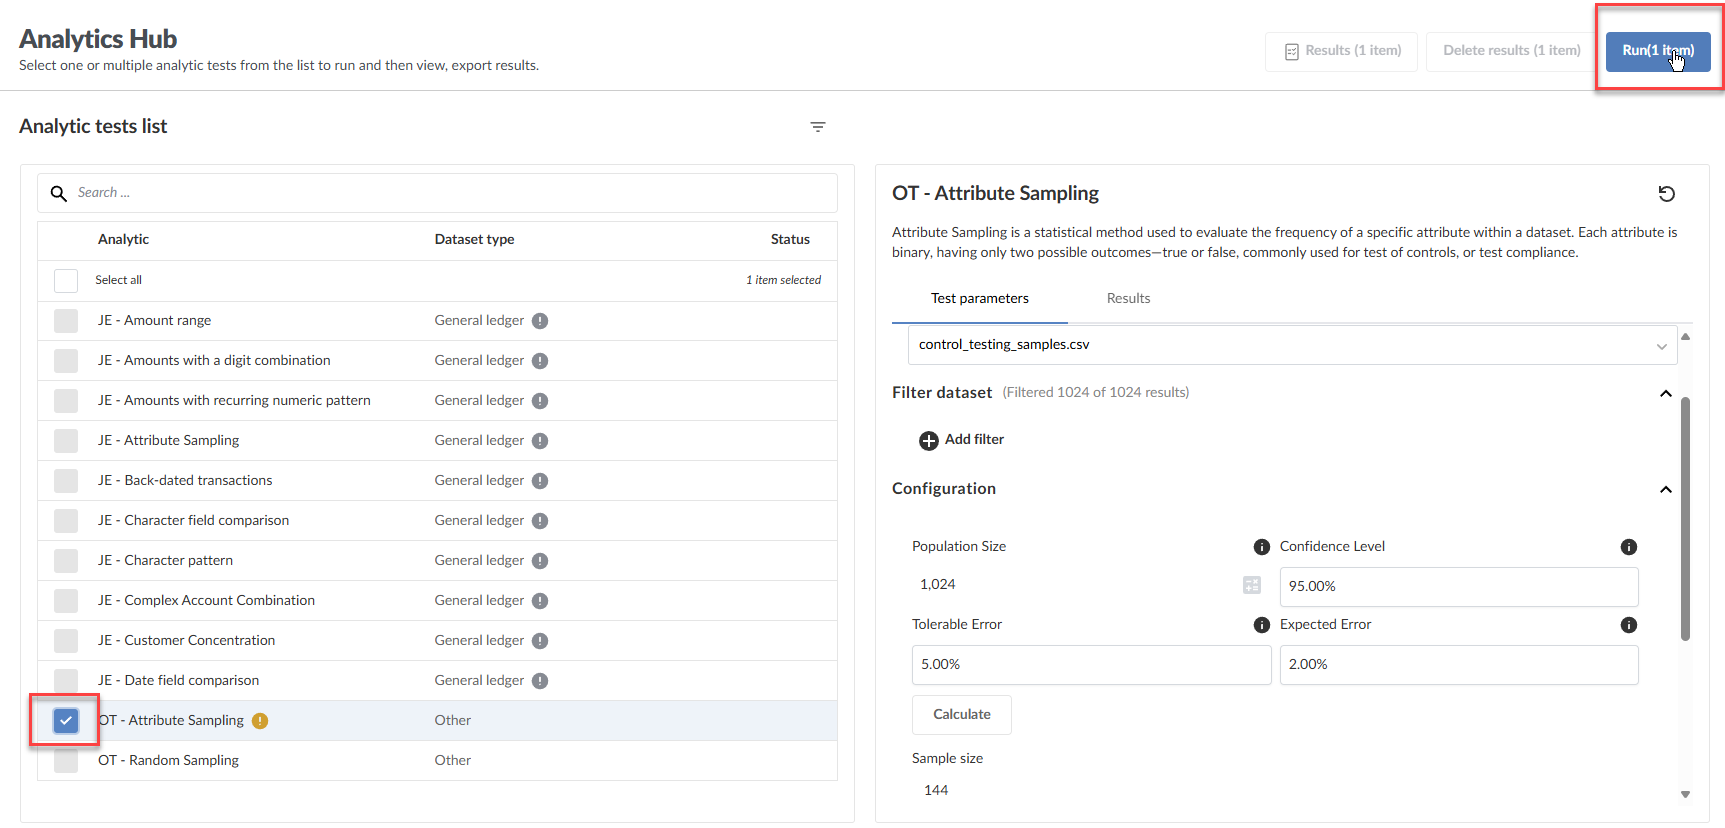1725x828 pixels.
Task: Click status icon for JE - Date field comparison
Action: click(x=540, y=681)
